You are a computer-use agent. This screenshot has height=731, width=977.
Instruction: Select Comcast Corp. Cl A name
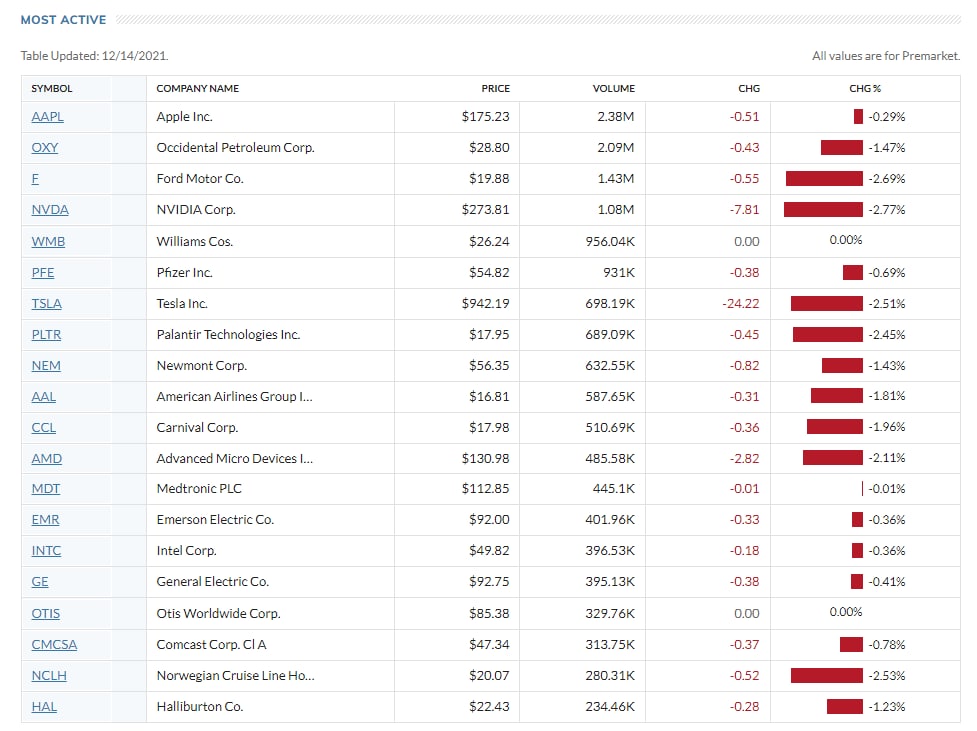(x=211, y=645)
